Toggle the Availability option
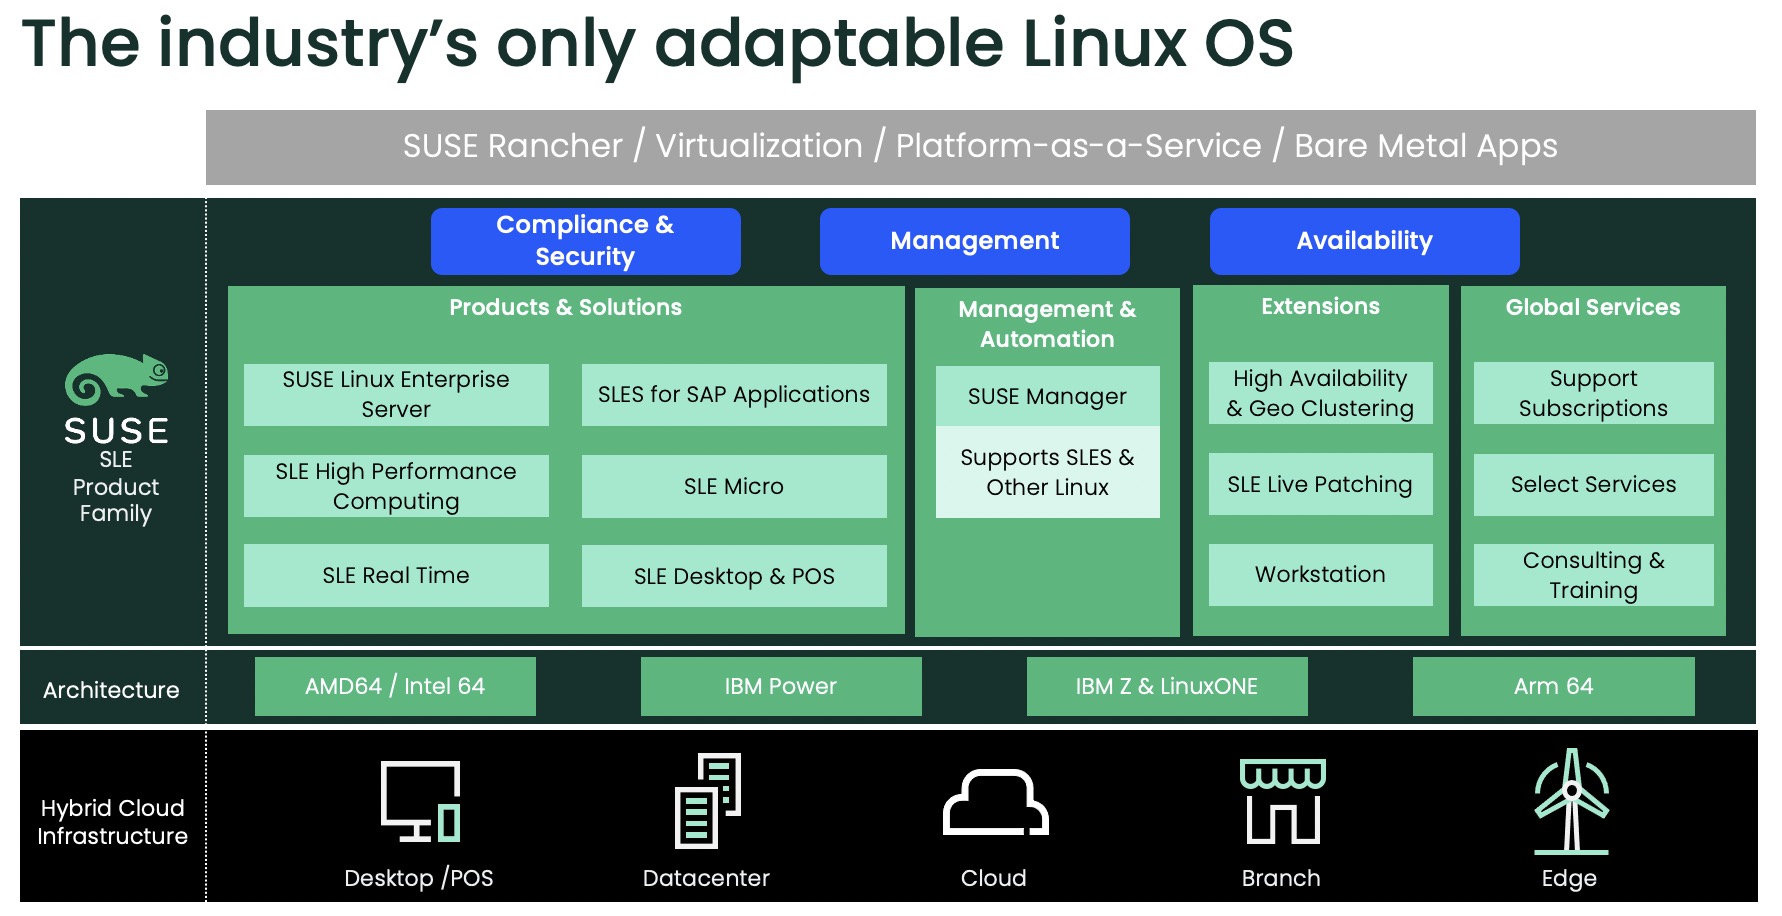Image resolution: width=1782 pixels, height=916 pixels. click(1364, 241)
